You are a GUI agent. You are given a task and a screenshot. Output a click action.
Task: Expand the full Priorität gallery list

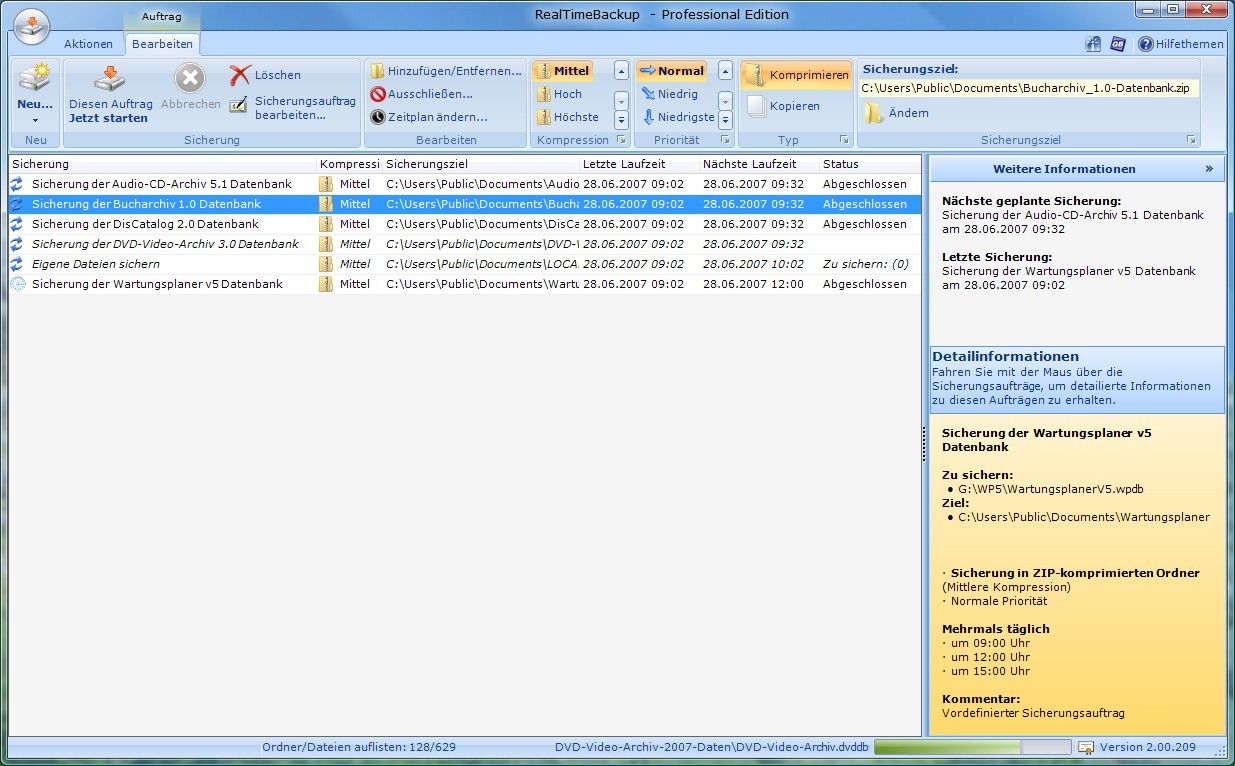click(x=726, y=120)
